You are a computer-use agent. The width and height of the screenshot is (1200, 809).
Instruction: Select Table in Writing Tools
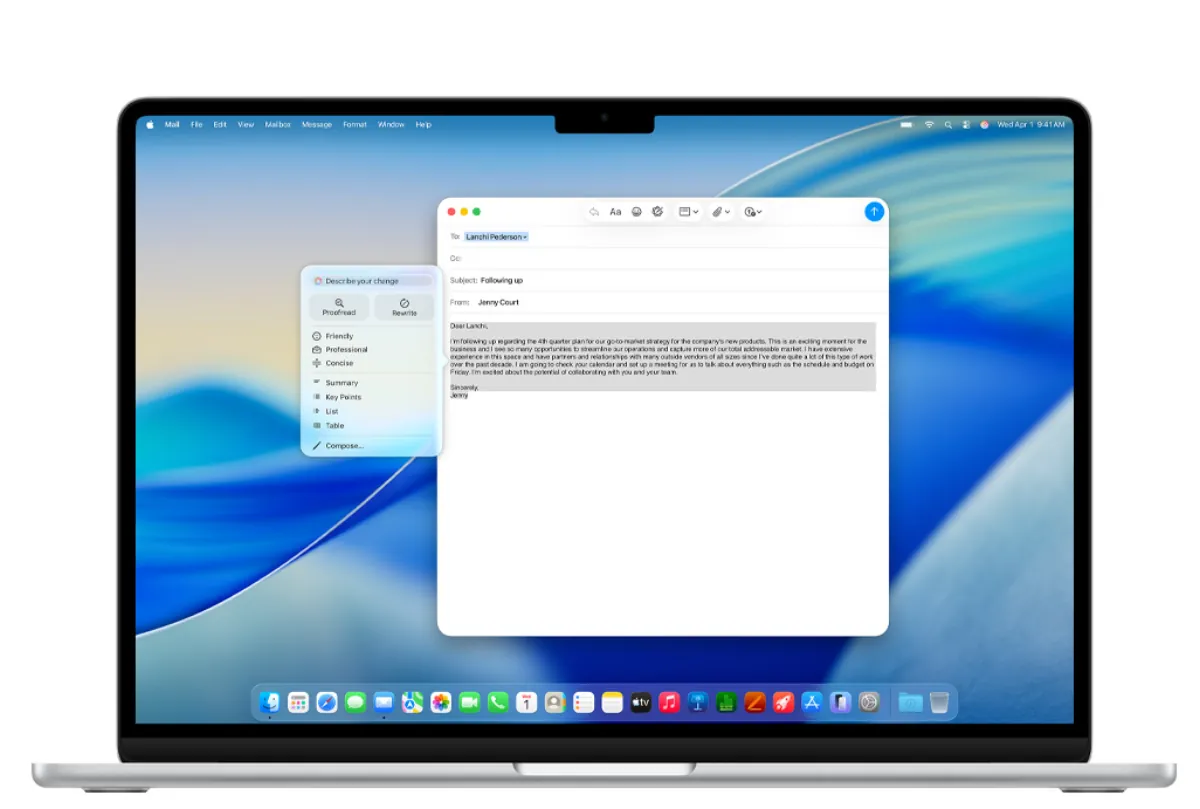328,425
